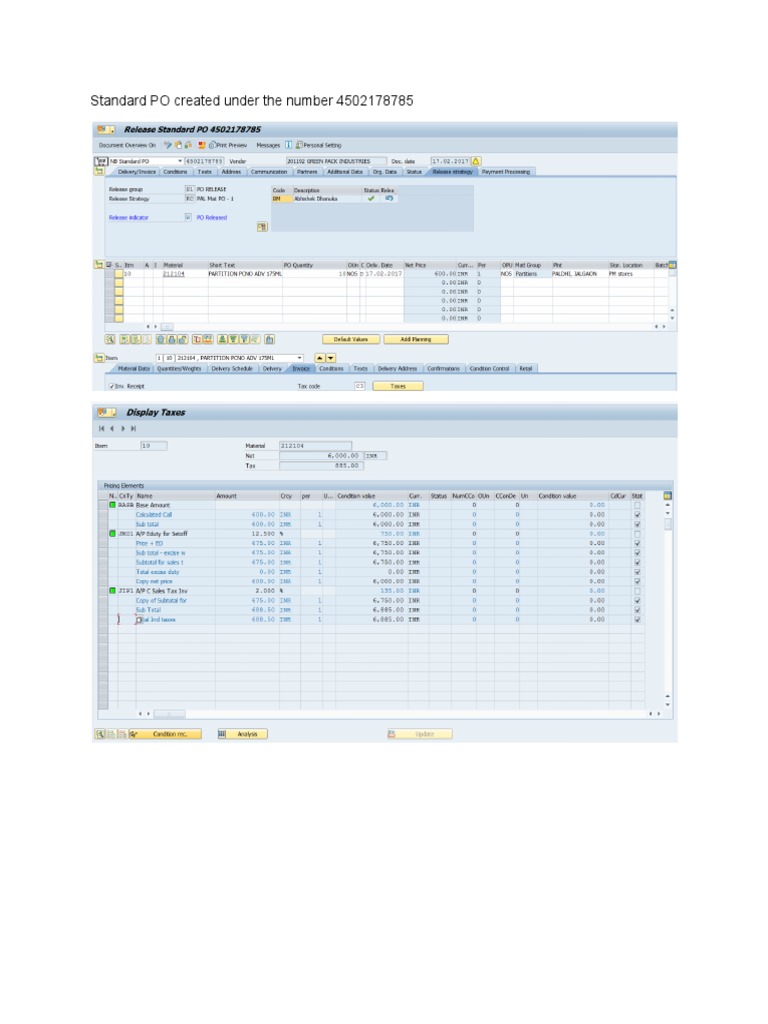
Task: Open the Partners header tab
Action: pos(307,172)
